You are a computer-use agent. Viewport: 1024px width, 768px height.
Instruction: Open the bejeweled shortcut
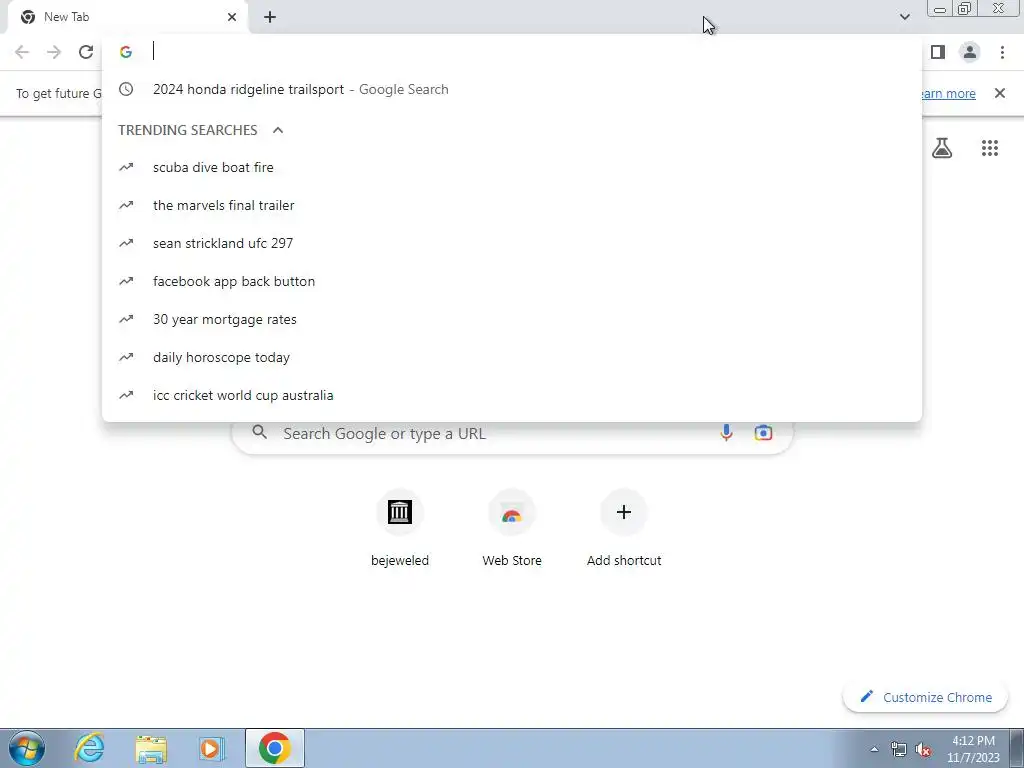tap(400, 529)
